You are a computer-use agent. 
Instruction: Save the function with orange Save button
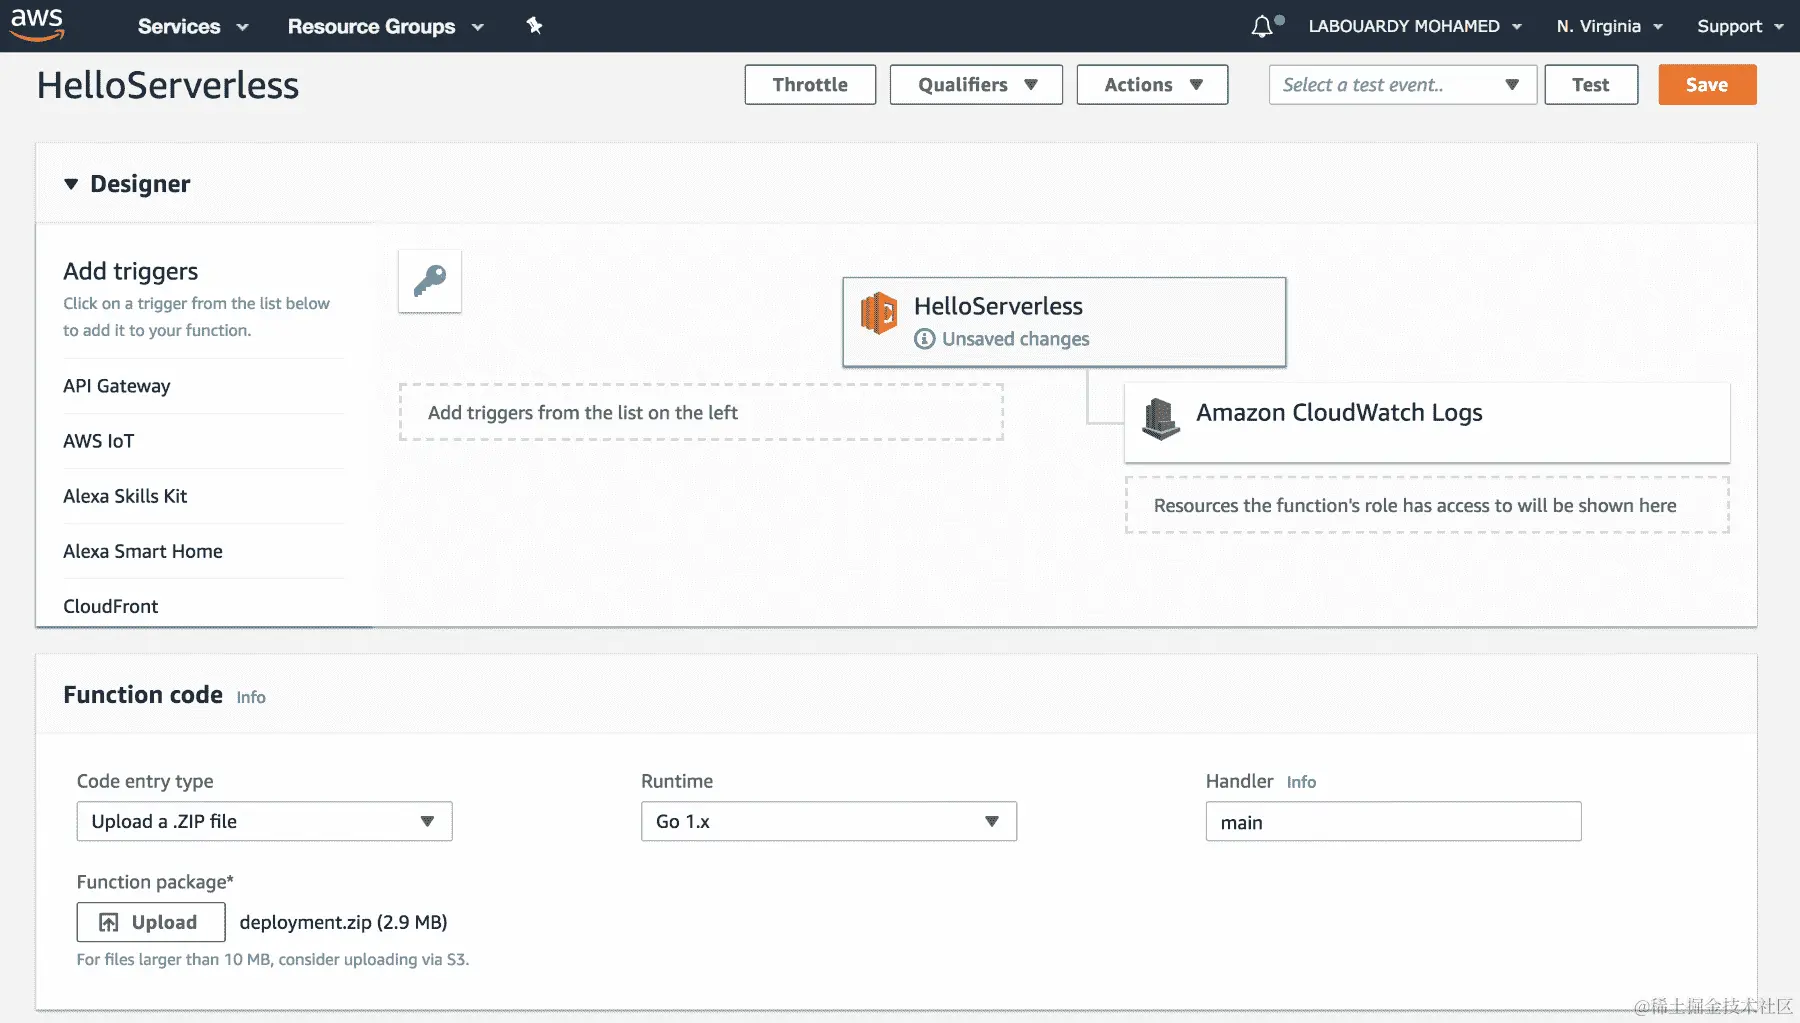point(1707,85)
